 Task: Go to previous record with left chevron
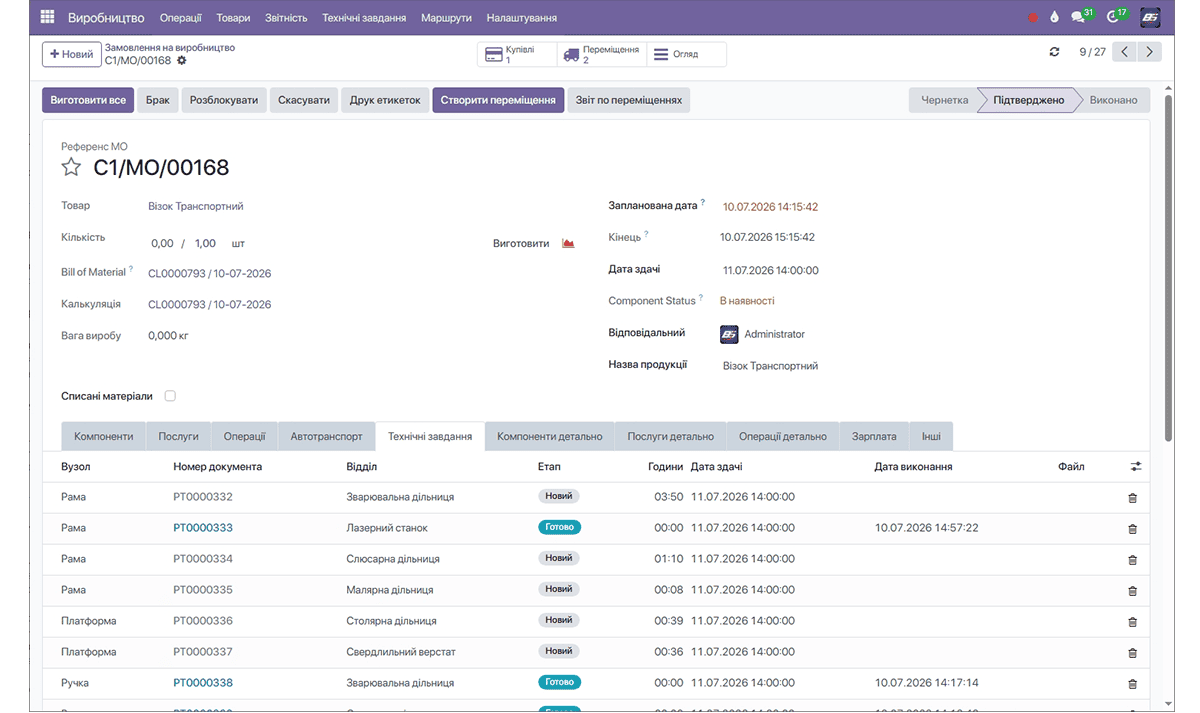pos(1126,52)
